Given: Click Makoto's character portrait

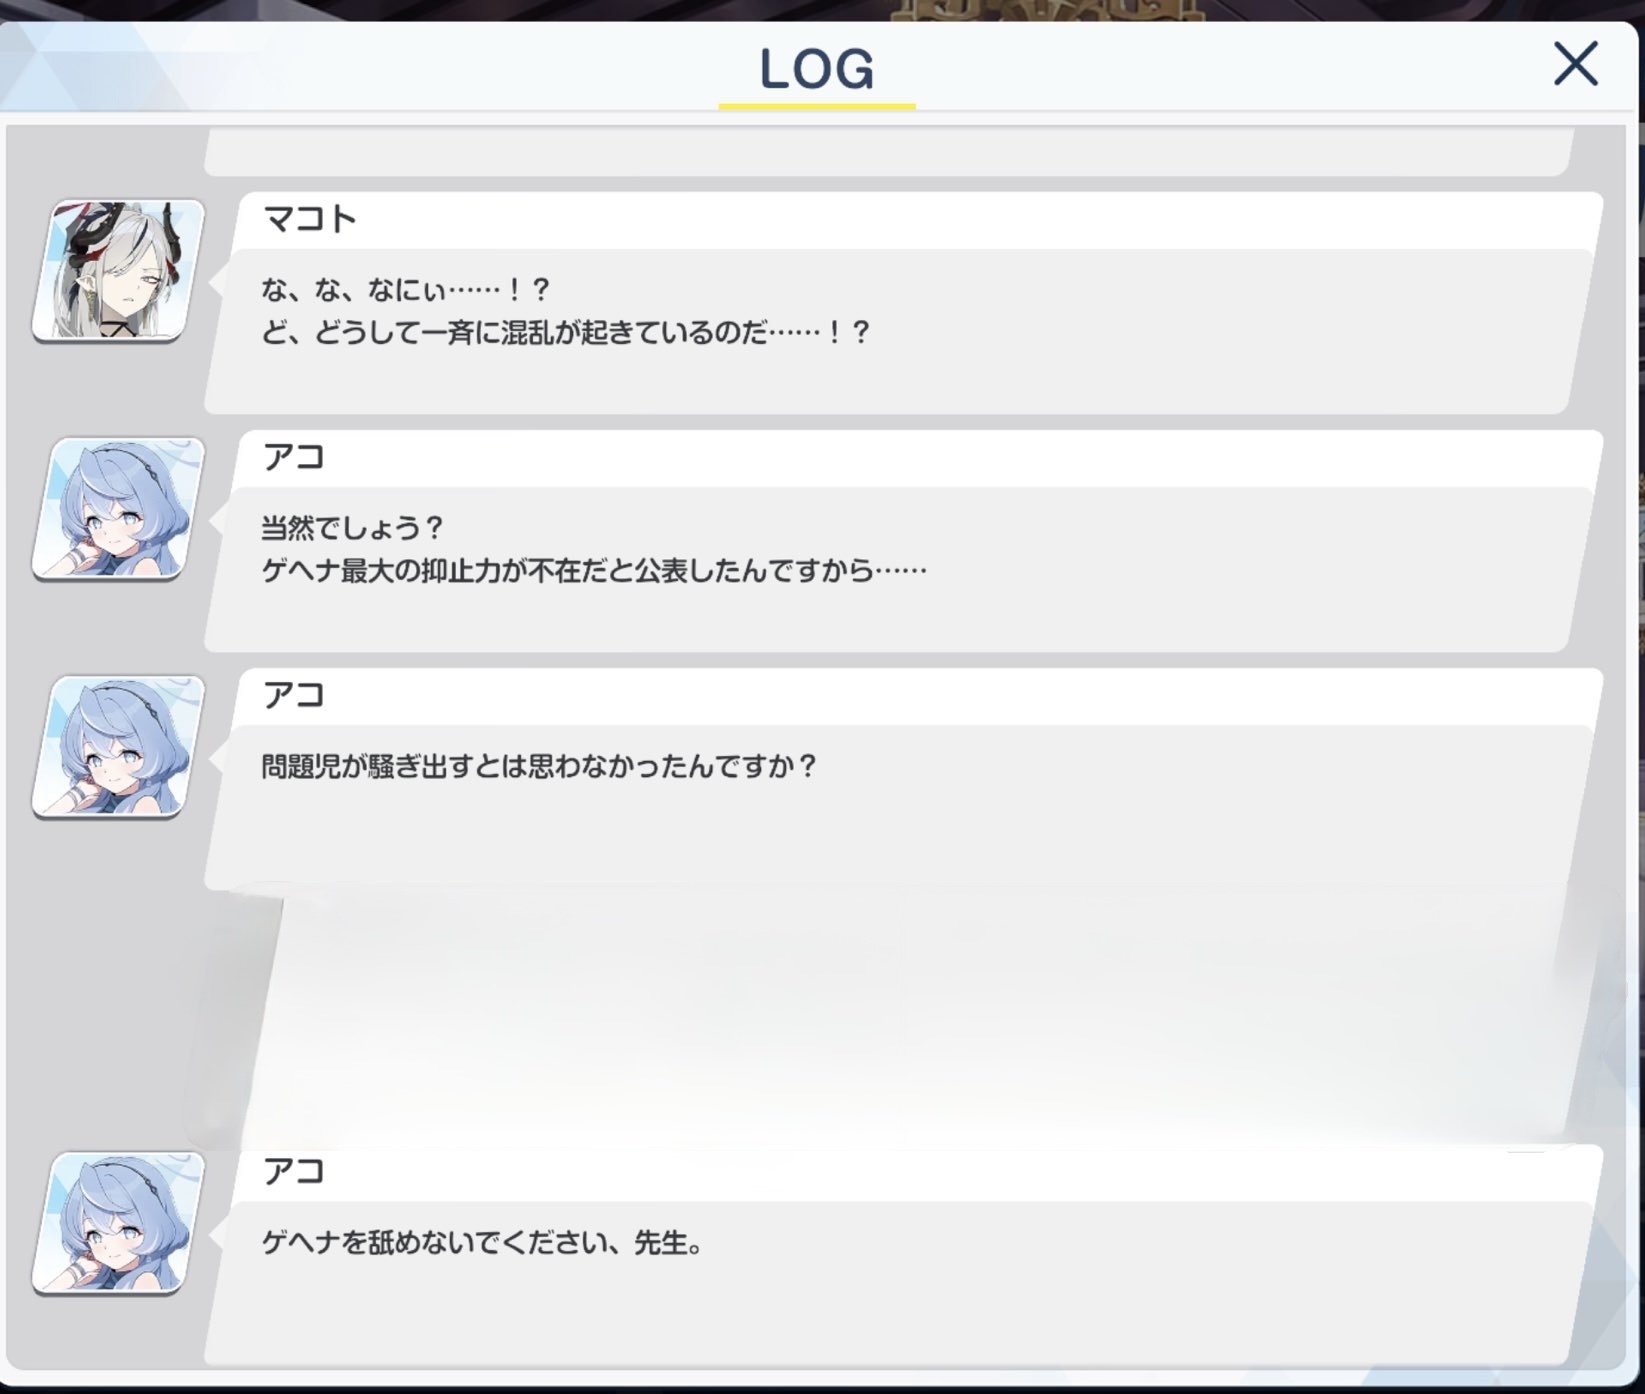Looking at the screenshot, I should [119, 270].
